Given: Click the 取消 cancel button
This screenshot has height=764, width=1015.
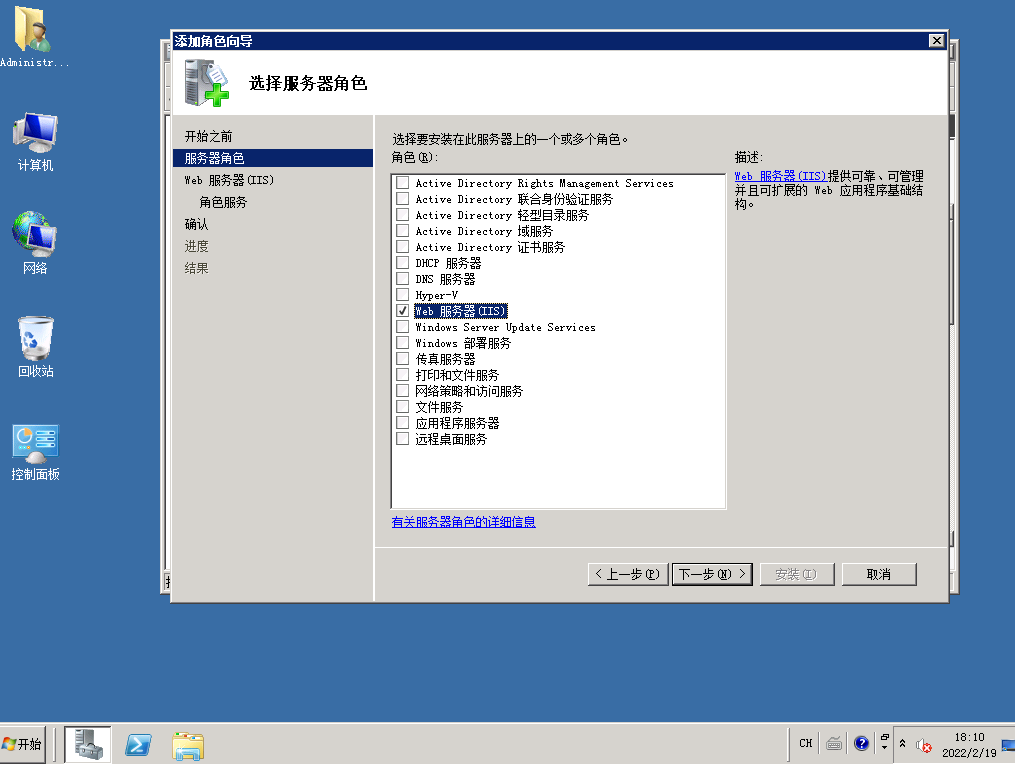Looking at the screenshot, I should (879, 574).
